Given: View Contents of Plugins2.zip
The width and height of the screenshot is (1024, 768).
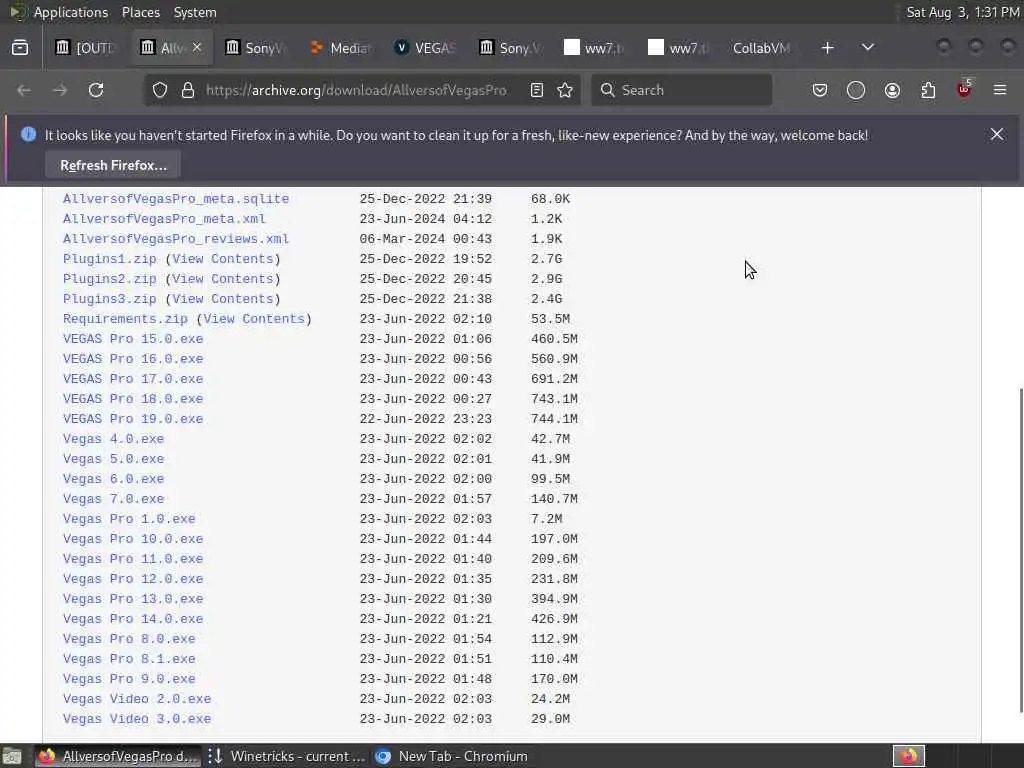Looking at the screenshot, I should (x=223, y=279).
